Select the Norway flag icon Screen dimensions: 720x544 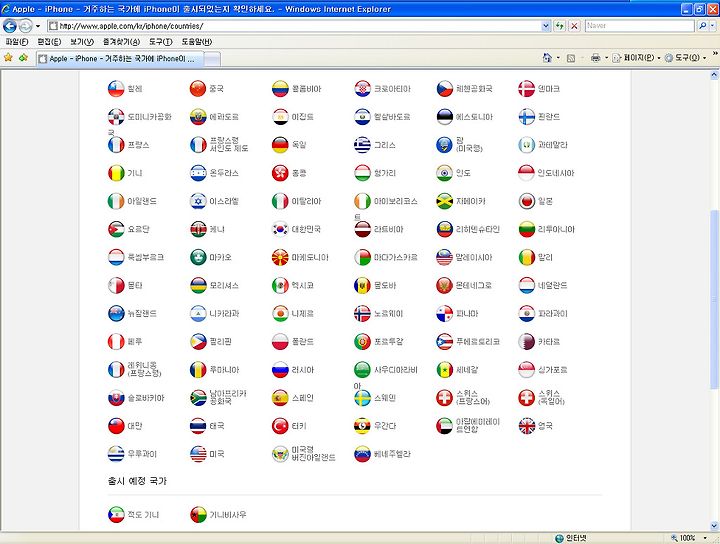pyautogui.click(x=362, y=314)
